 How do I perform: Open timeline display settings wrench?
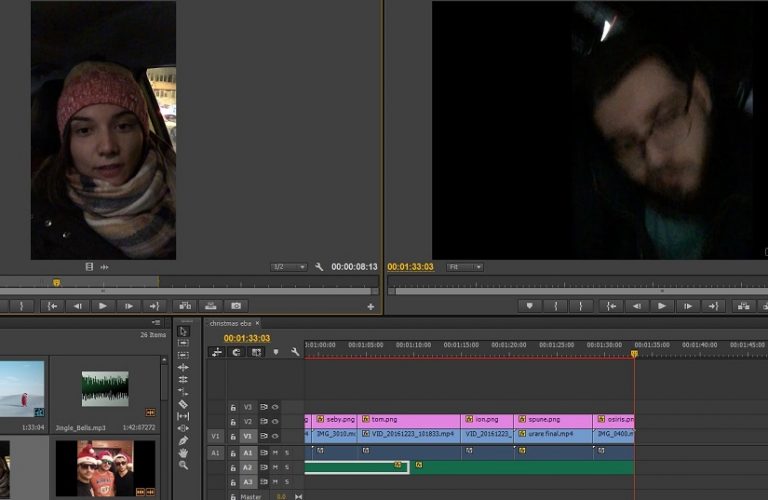click(x=295, y=352)
